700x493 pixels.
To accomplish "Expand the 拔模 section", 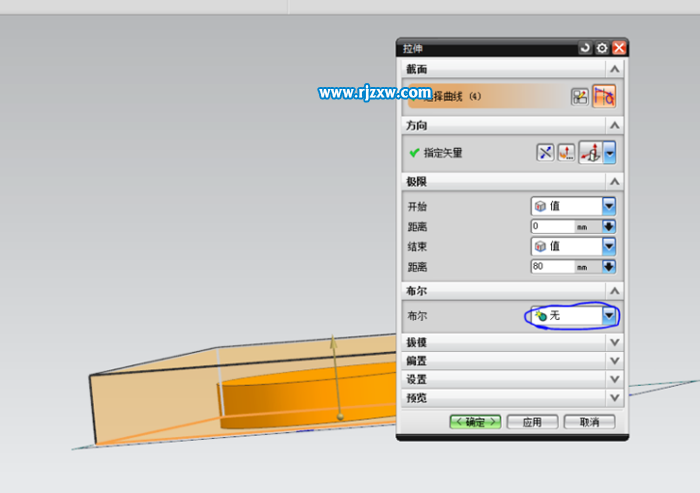I will tap(615, 343).
